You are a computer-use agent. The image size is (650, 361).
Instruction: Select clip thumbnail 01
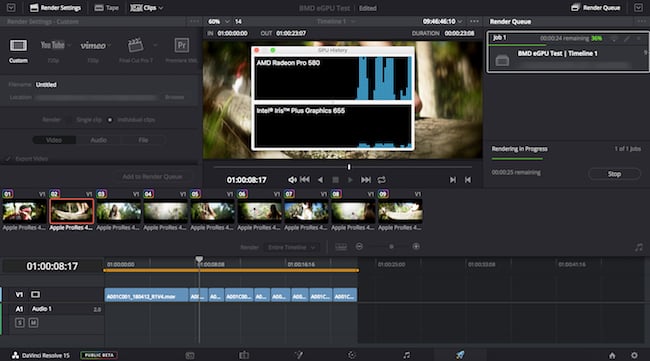(x=24, y=211)
